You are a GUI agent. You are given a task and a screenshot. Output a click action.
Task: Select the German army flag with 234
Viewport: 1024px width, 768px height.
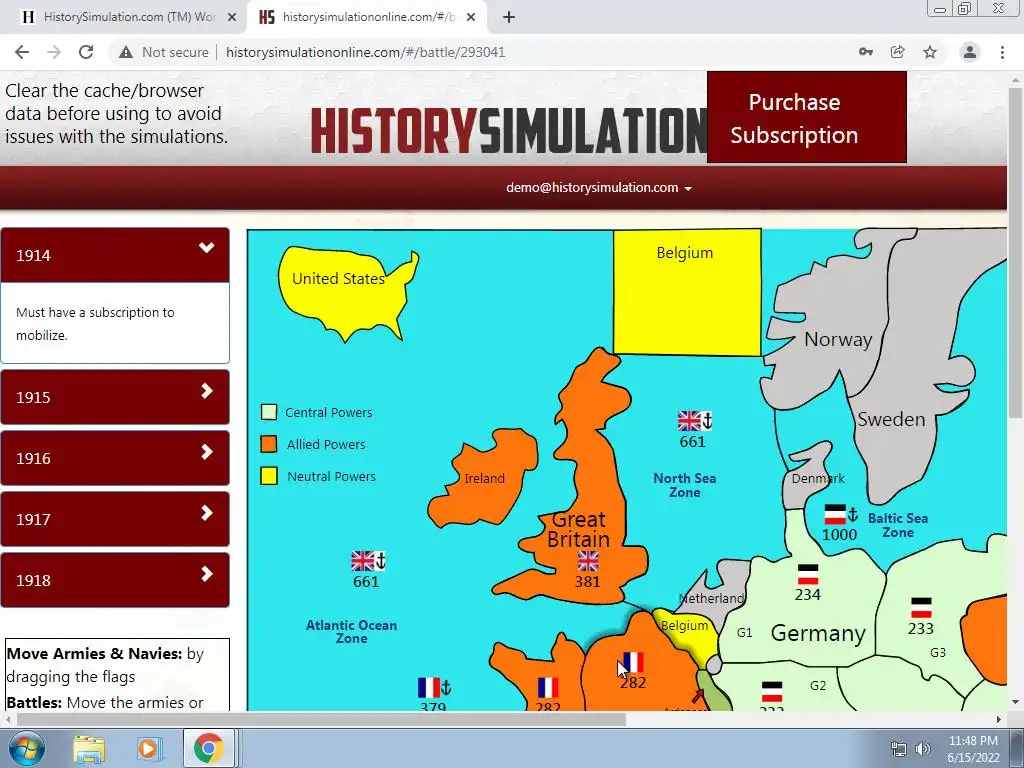808,575
